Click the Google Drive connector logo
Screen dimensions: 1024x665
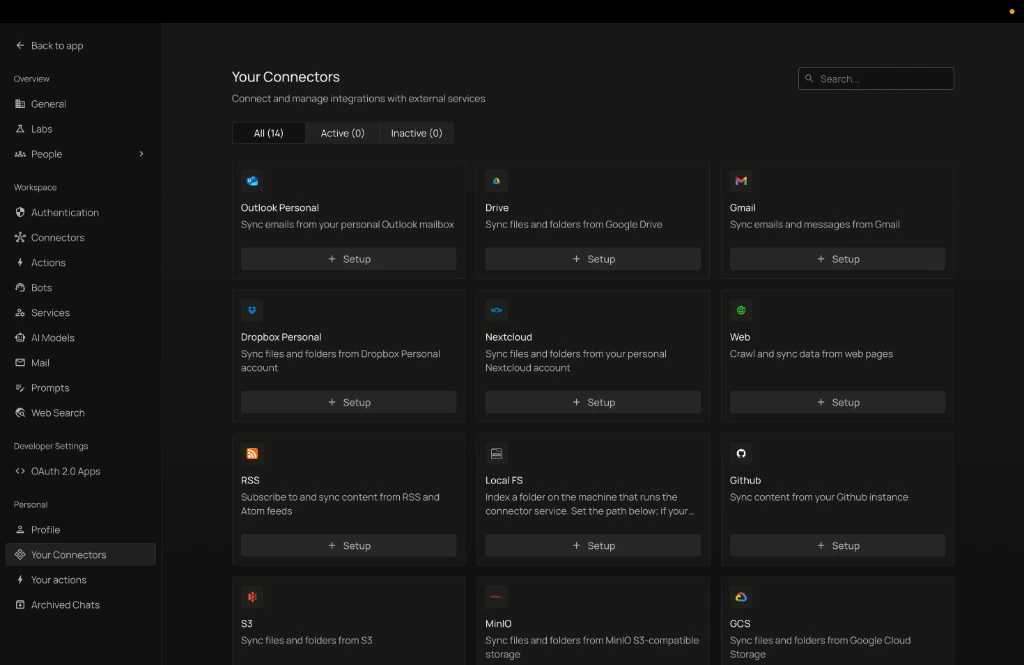tap(496, 181)
